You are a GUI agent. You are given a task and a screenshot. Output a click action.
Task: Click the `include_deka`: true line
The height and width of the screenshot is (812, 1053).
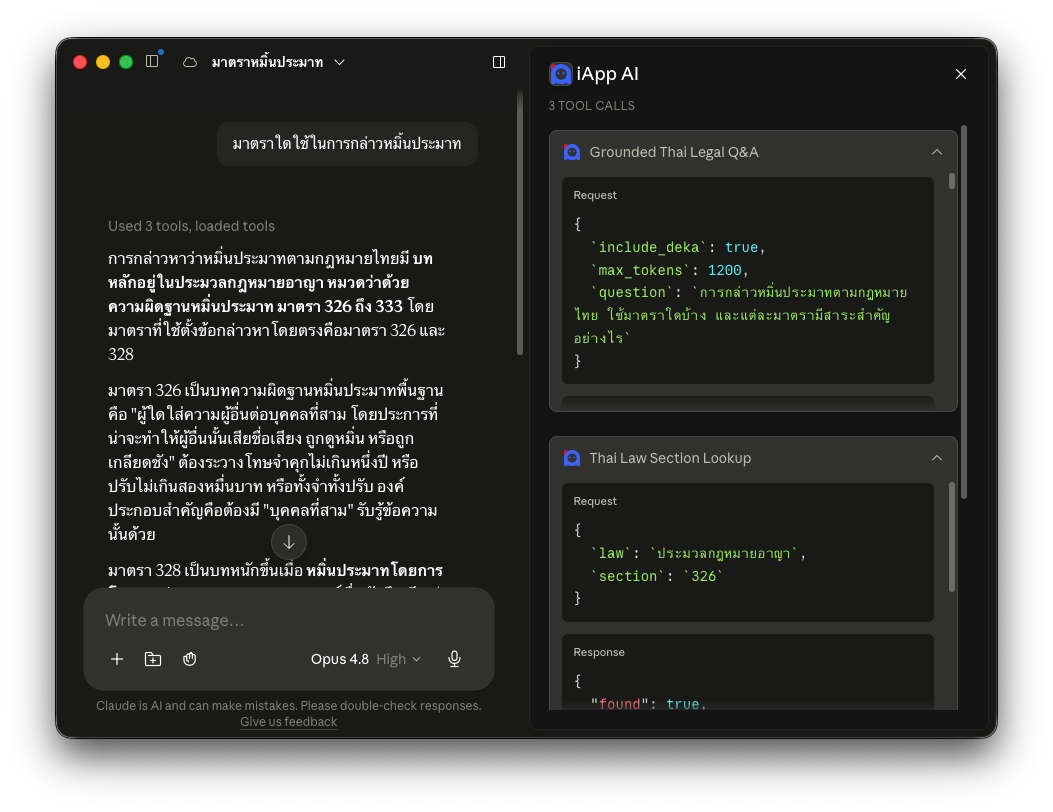tap(678, 247)
